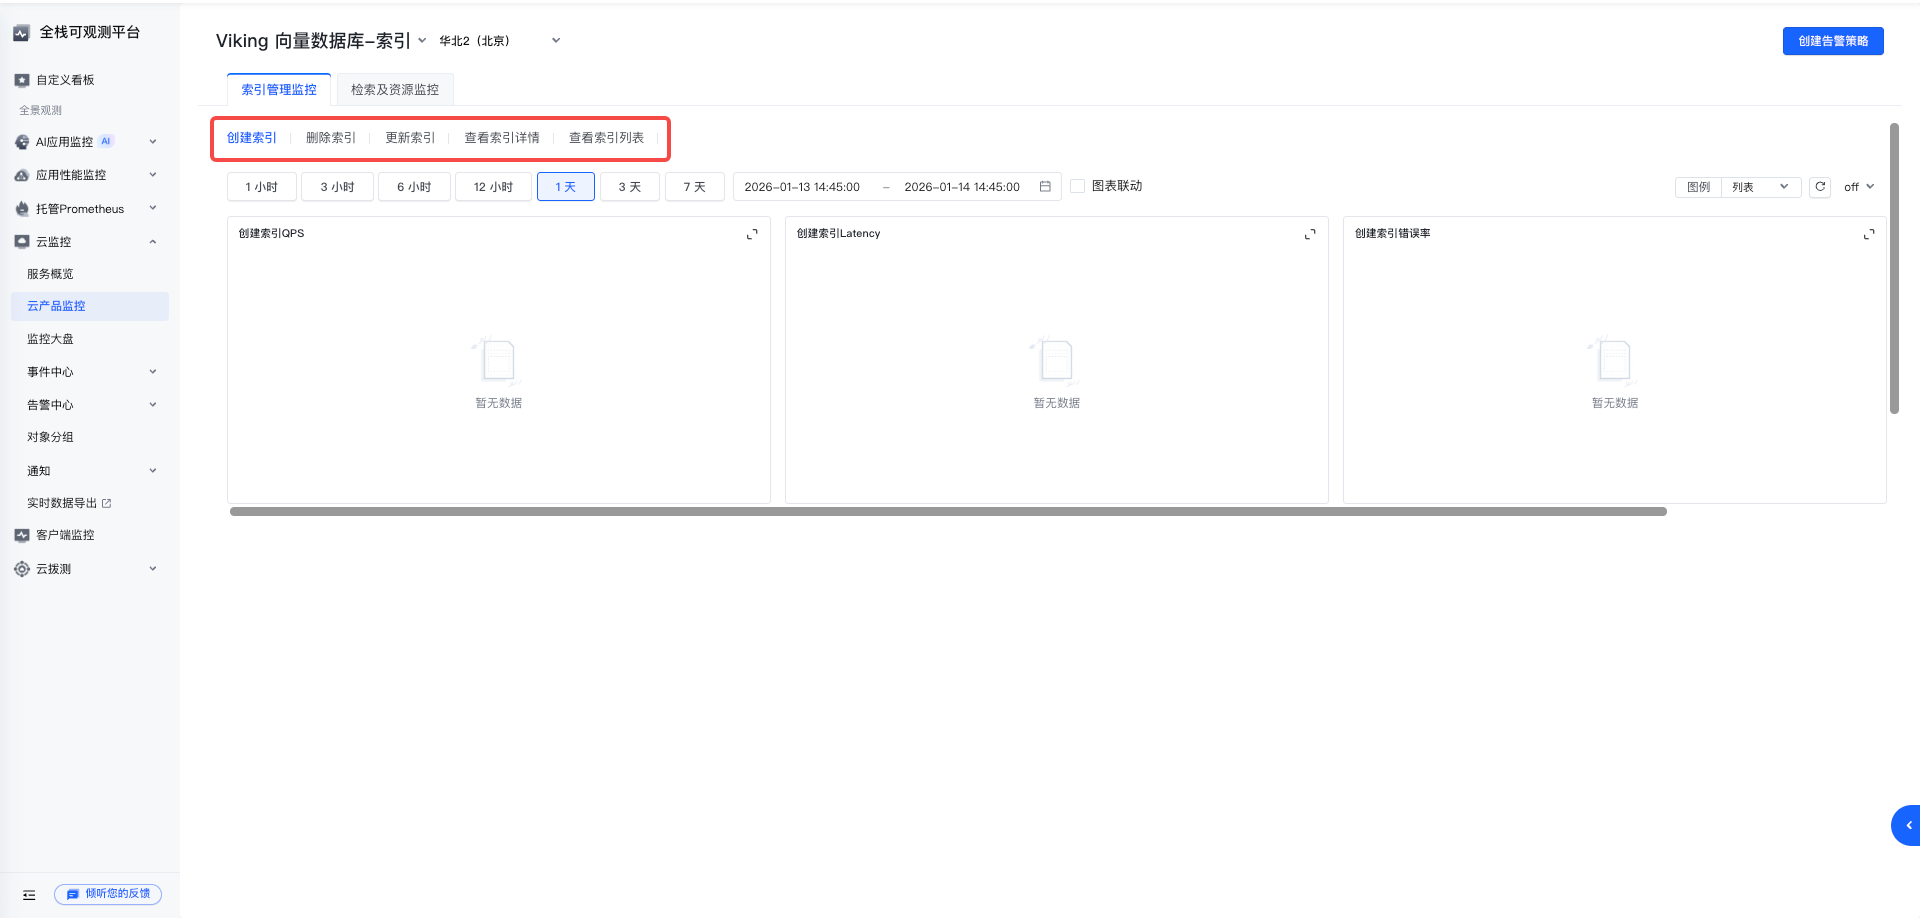Select the 3 小时 time range
Screen dimensions: 1920x918
tap(337, 187)
